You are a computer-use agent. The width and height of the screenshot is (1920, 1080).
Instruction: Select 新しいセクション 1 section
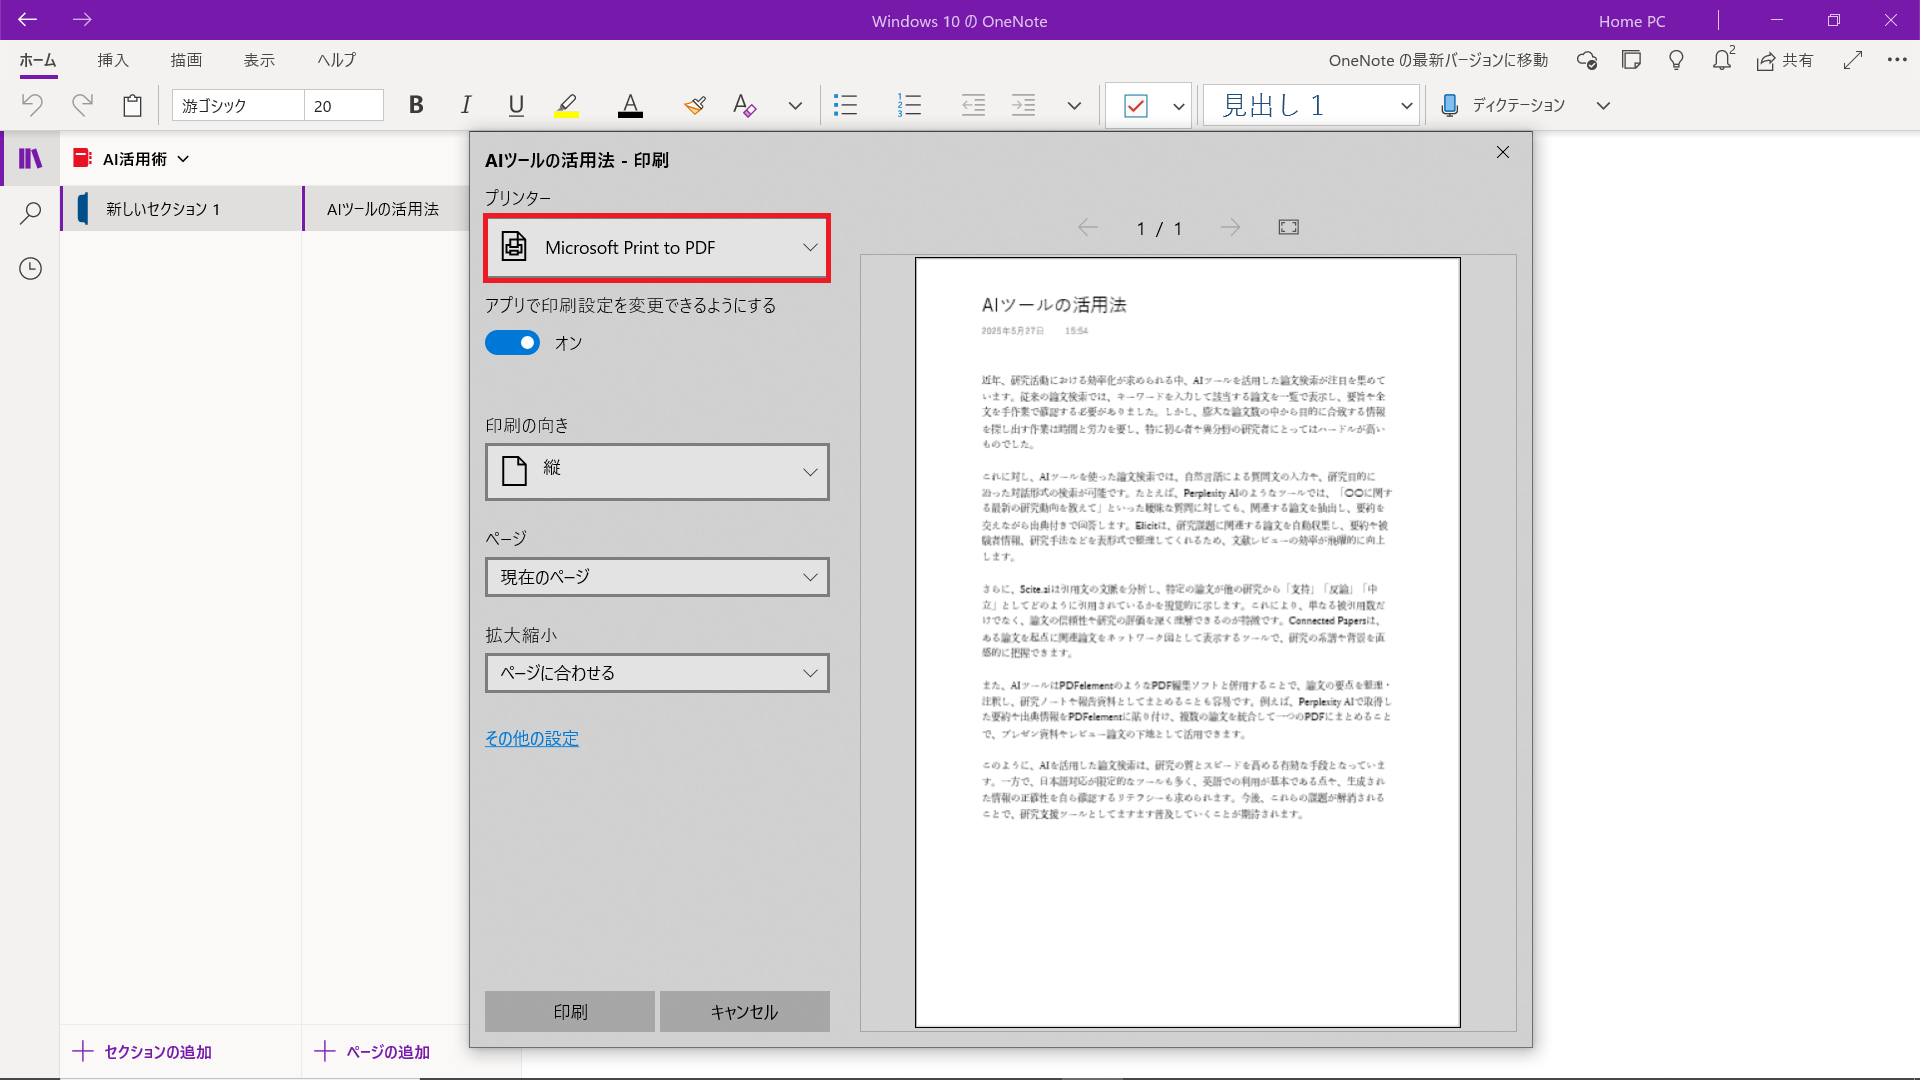point(182,208)
